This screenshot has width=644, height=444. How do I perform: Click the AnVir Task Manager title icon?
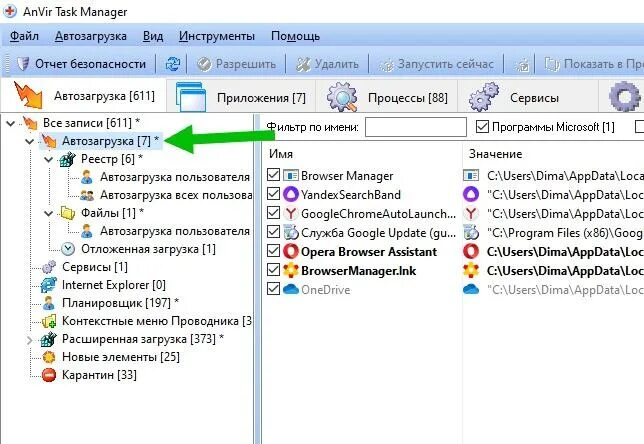tap(9, 12)
